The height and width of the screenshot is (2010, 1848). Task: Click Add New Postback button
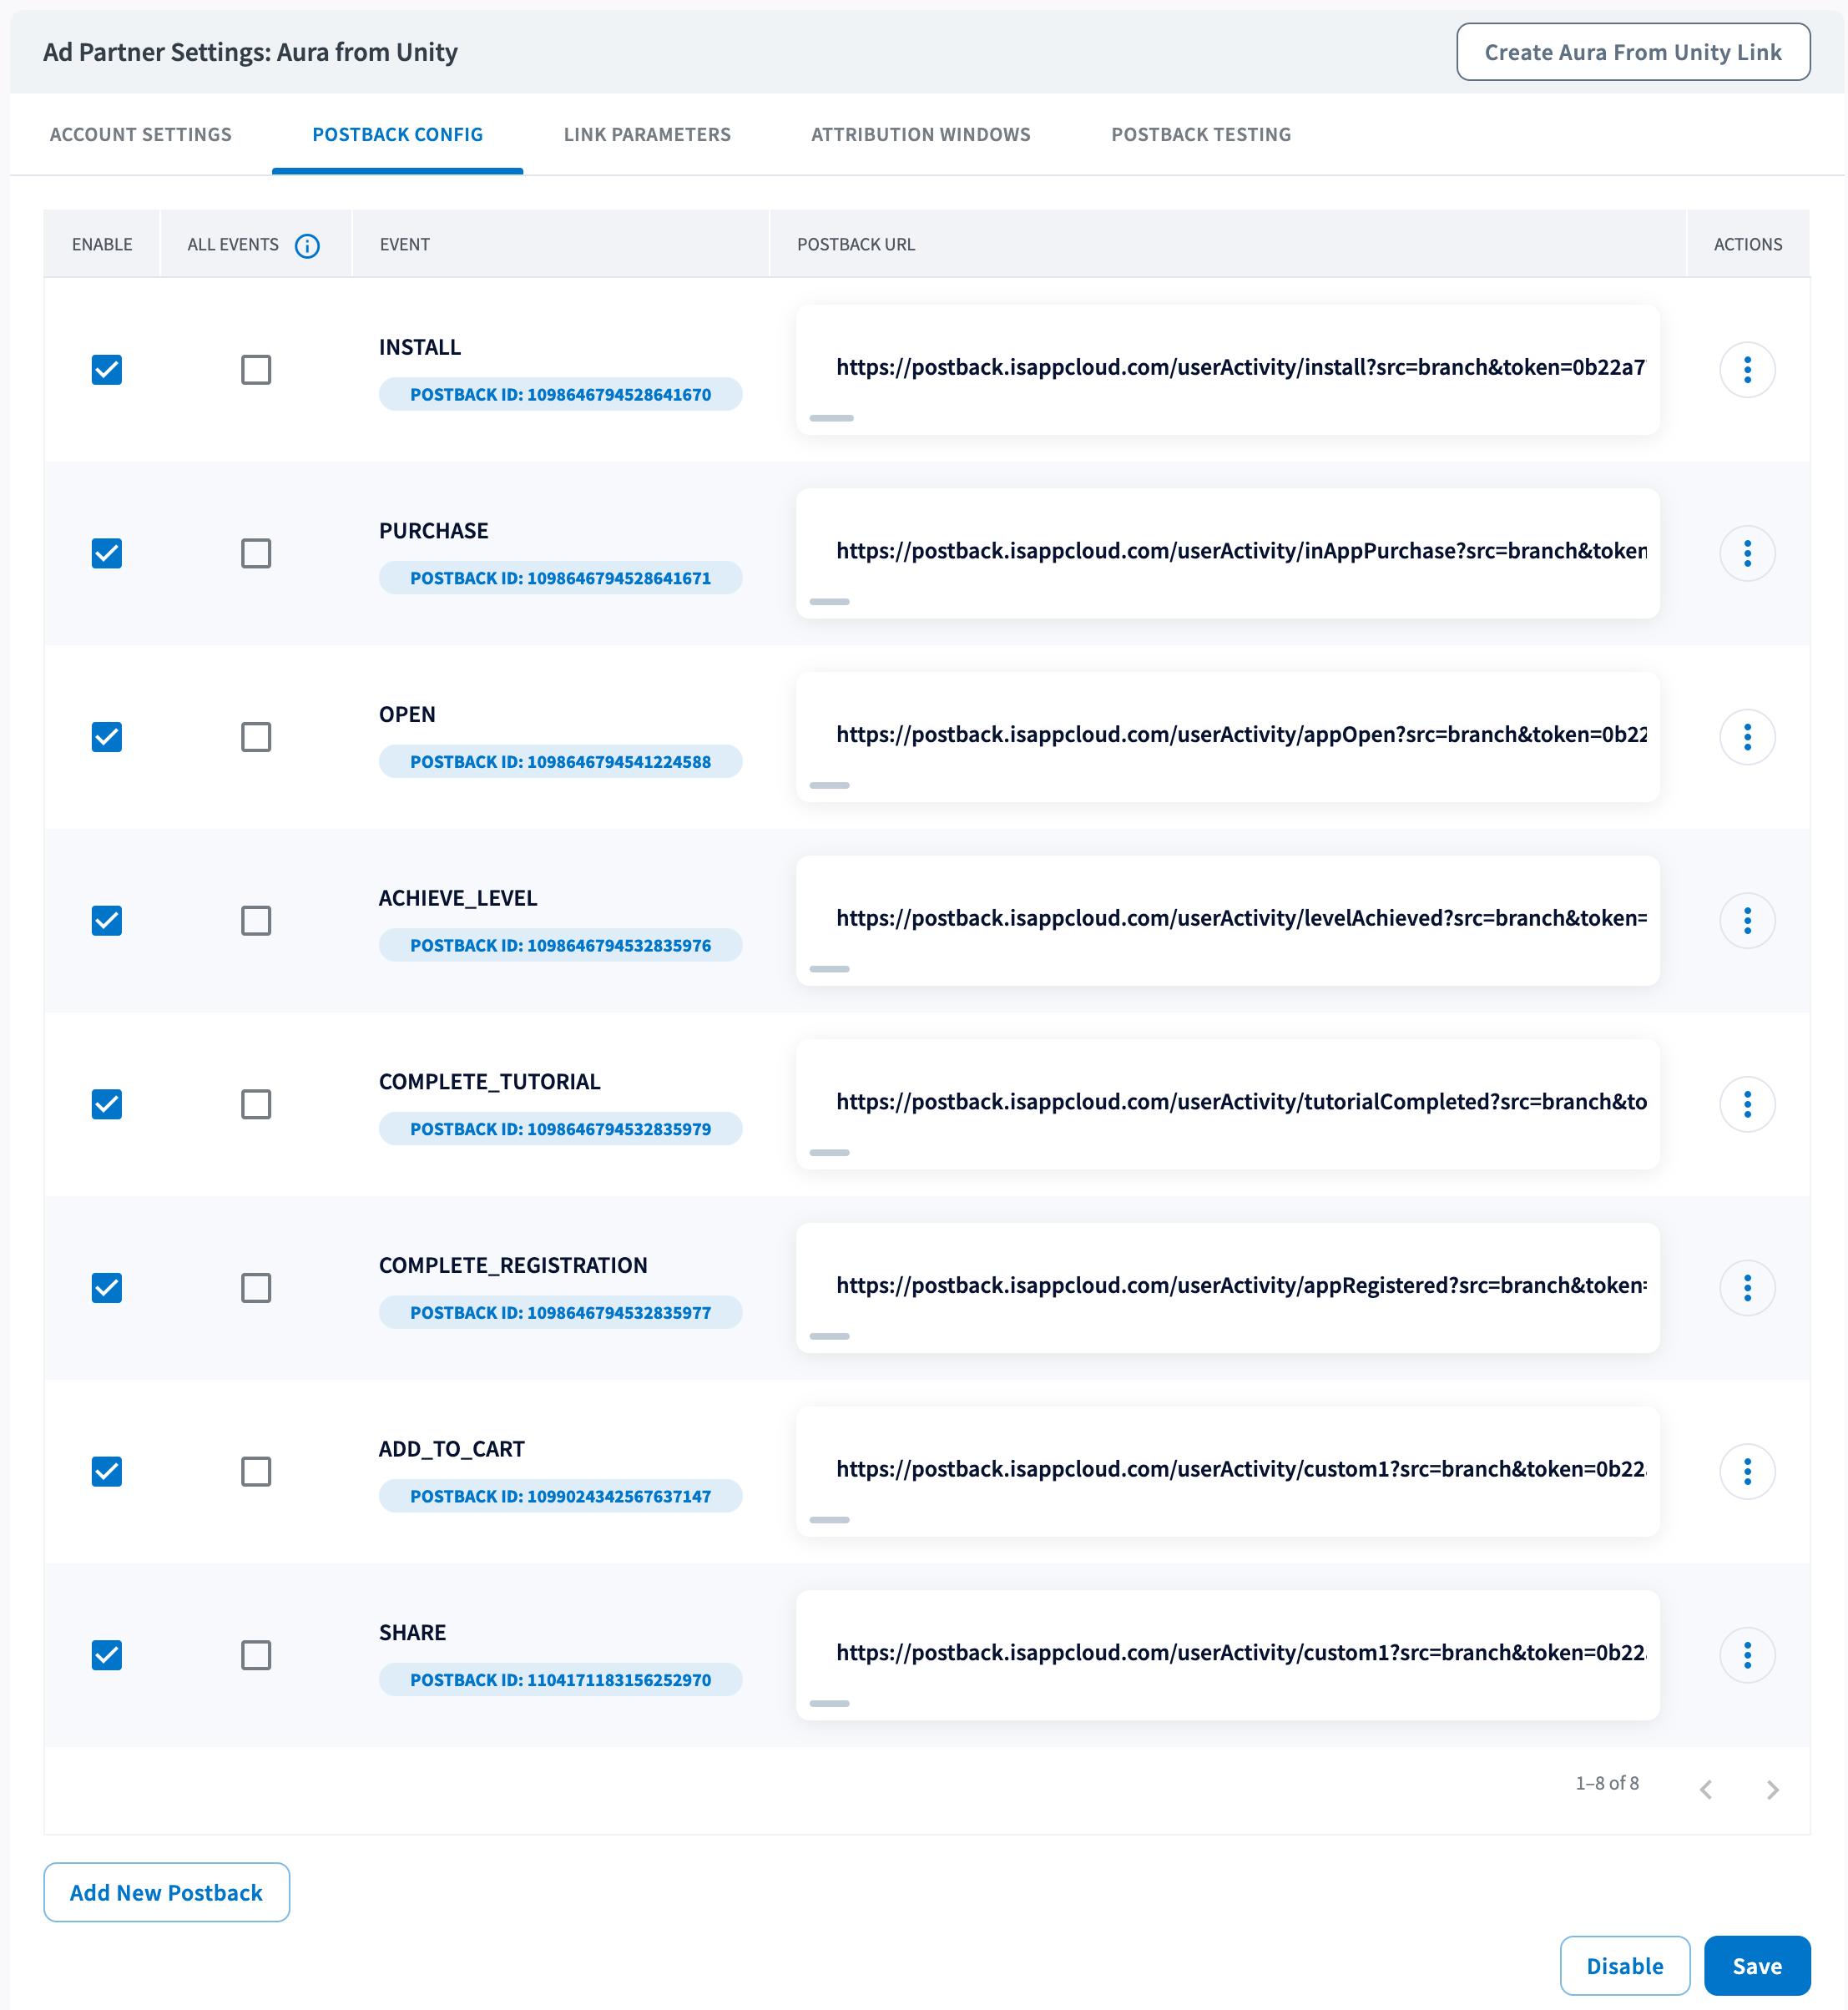point(167,1892)
